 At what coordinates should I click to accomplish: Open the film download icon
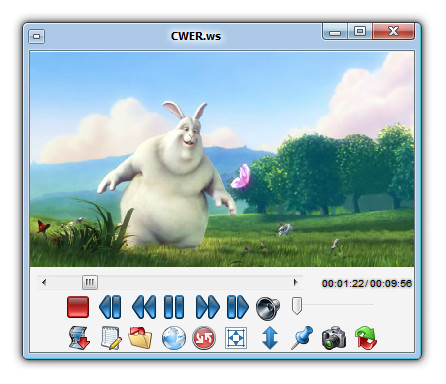[x=79, y=338]
